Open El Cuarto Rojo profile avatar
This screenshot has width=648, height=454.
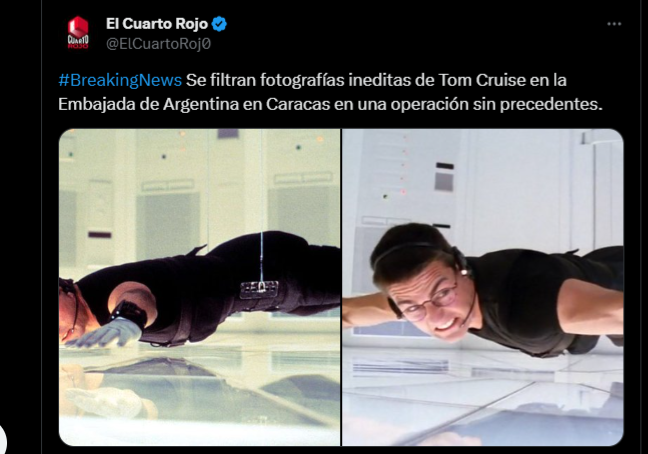point(78,33)
